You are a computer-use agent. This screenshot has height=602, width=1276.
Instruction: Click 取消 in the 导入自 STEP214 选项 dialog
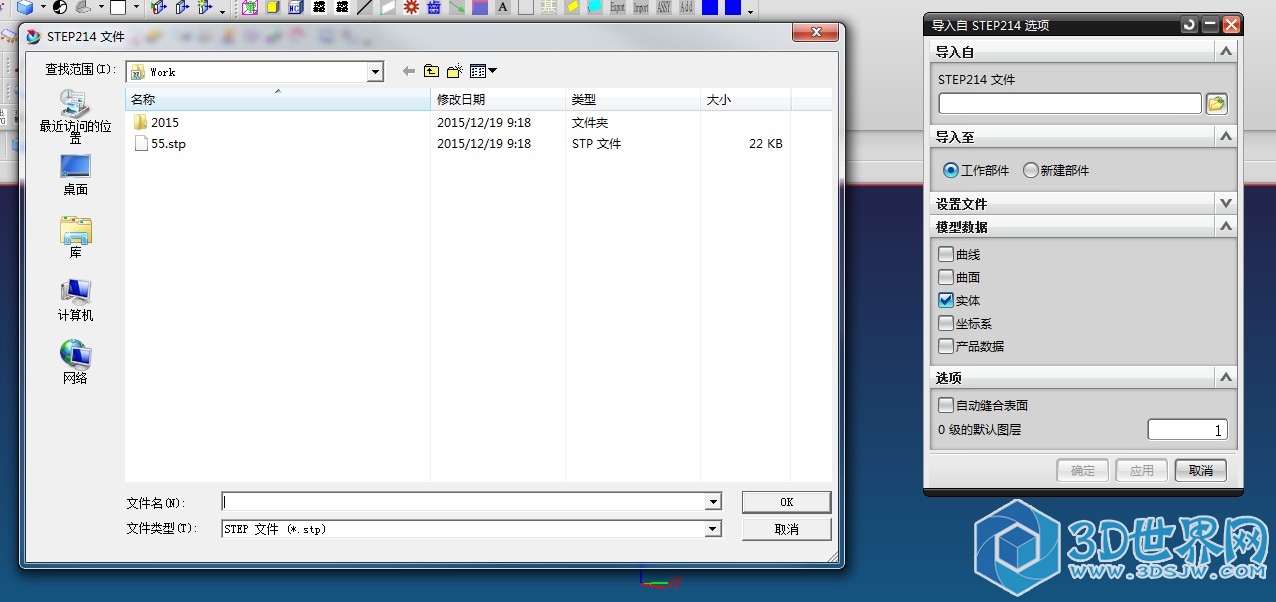point(1200,470)
